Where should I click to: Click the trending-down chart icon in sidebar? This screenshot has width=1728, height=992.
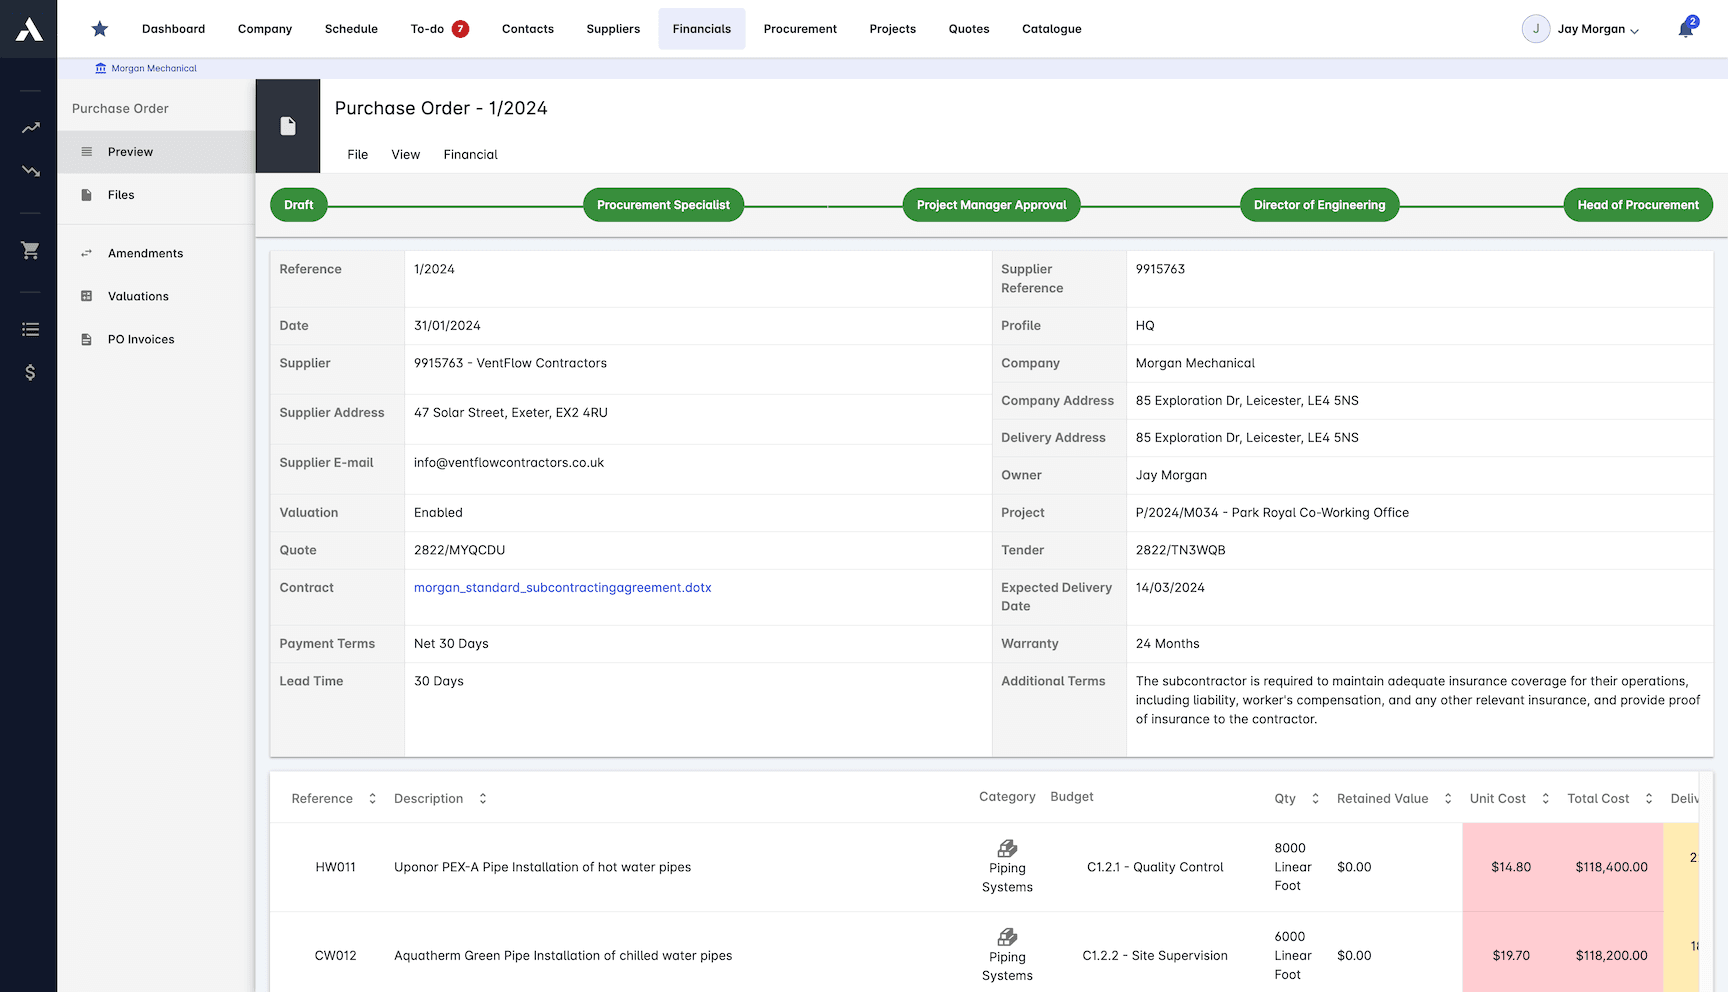(30, 171)
